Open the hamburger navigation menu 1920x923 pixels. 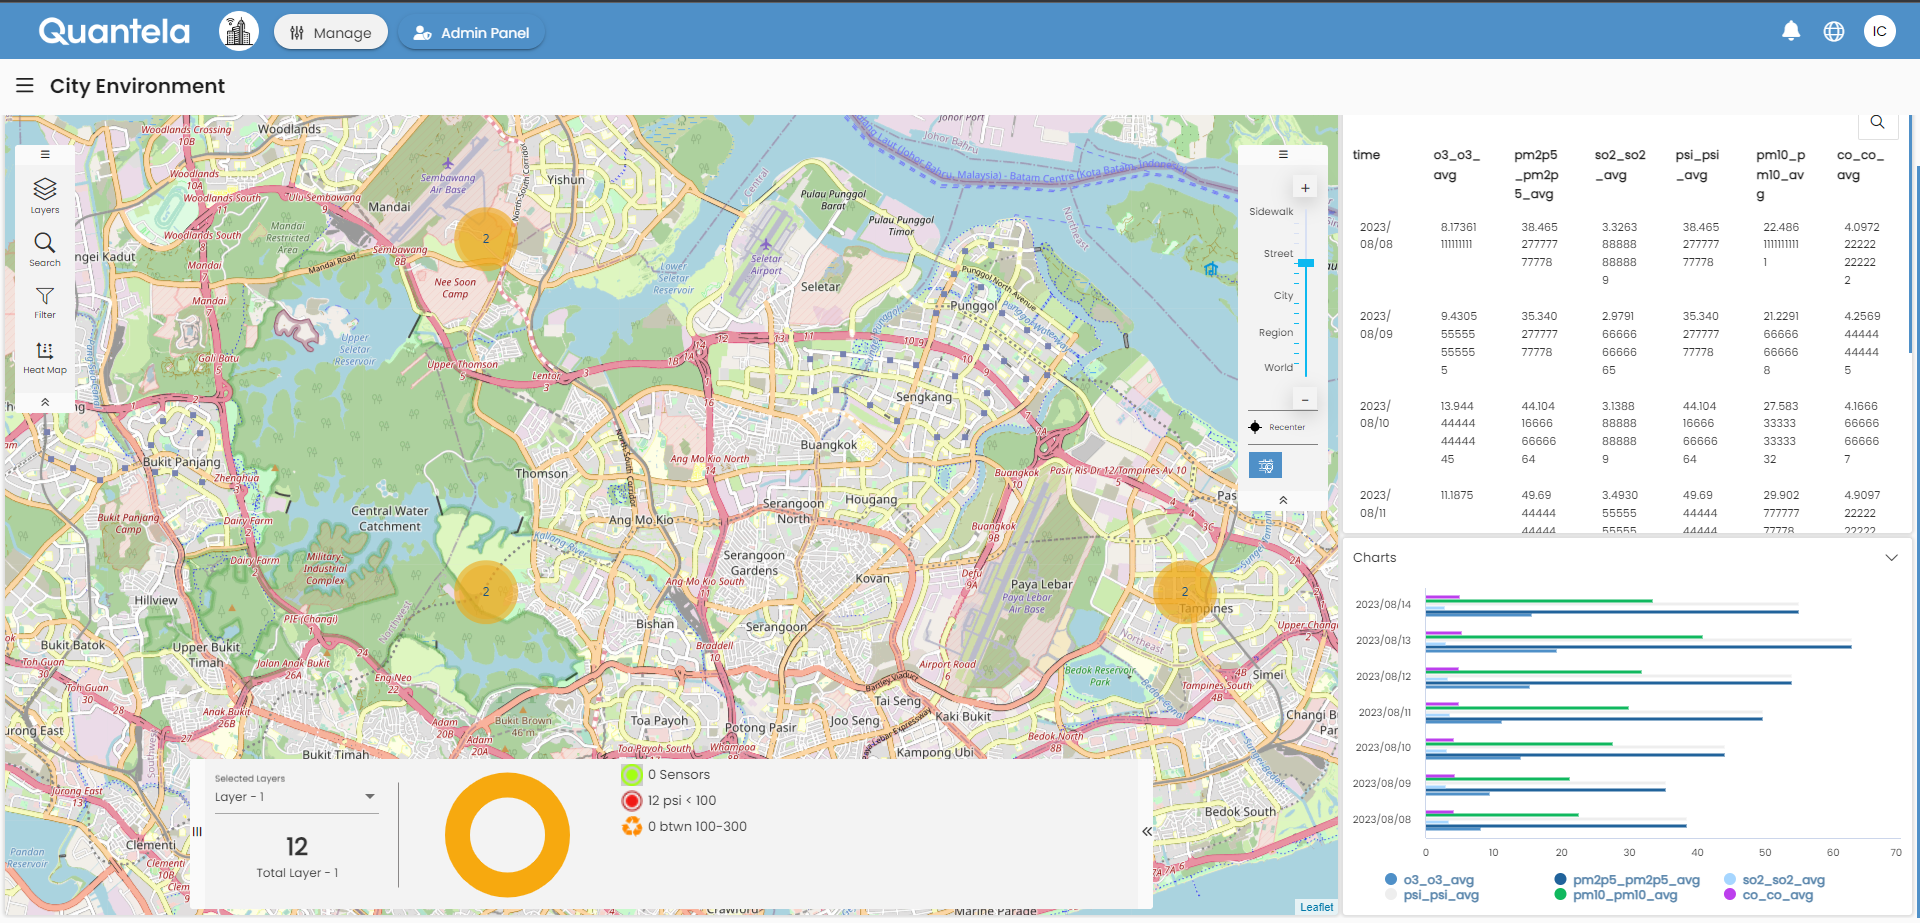coord(25,86)
